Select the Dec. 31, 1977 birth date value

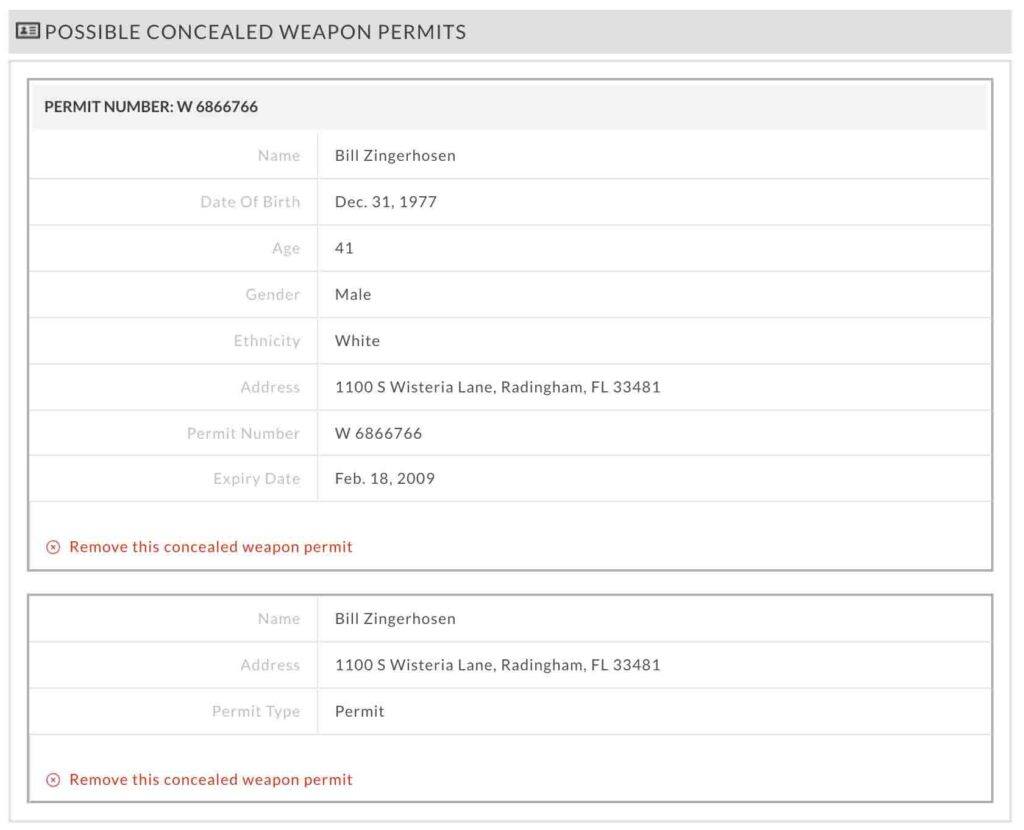385,202
